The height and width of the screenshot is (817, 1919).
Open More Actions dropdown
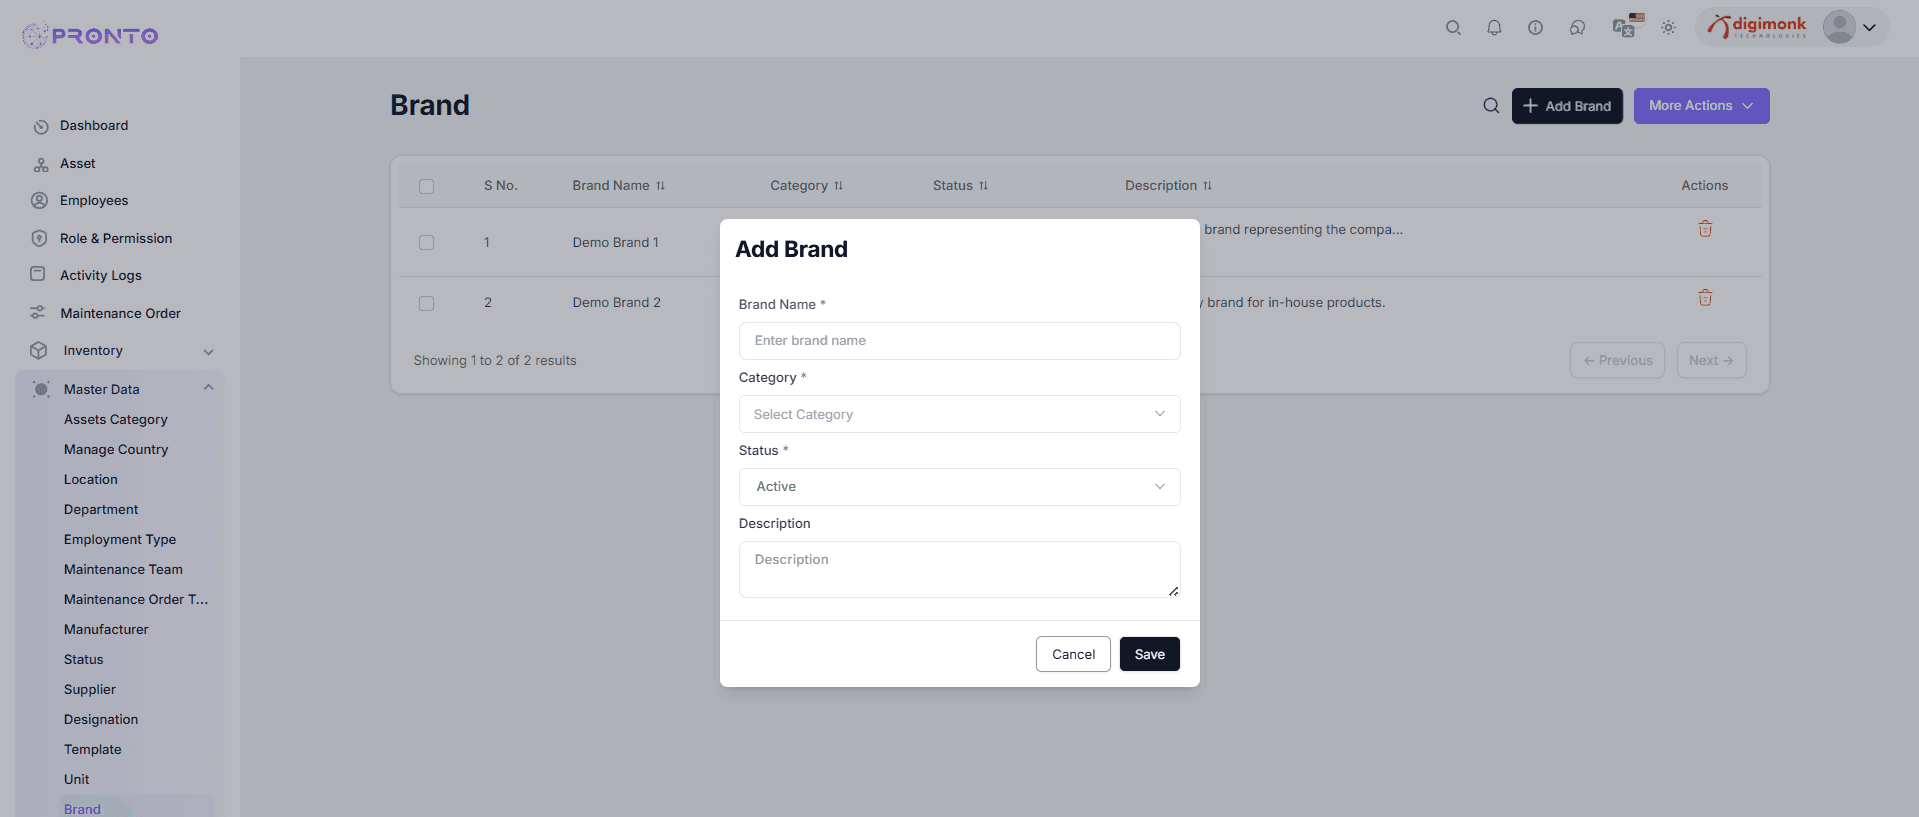(x=1701, y=106)
